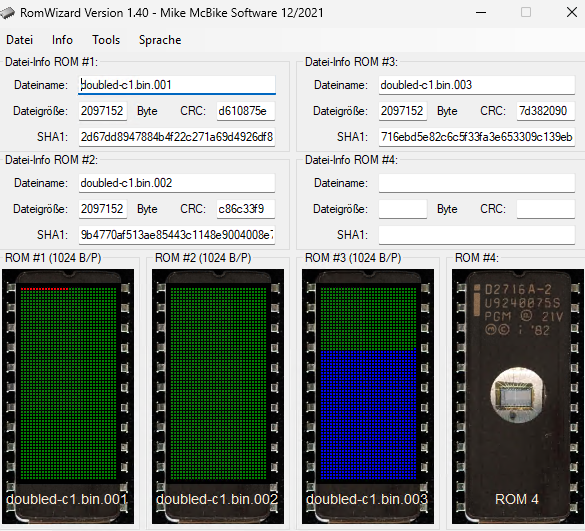The height and width of the screenshot is (531, 585).
Task: Click the ROM #3 chip image
Action: point(368,396)
